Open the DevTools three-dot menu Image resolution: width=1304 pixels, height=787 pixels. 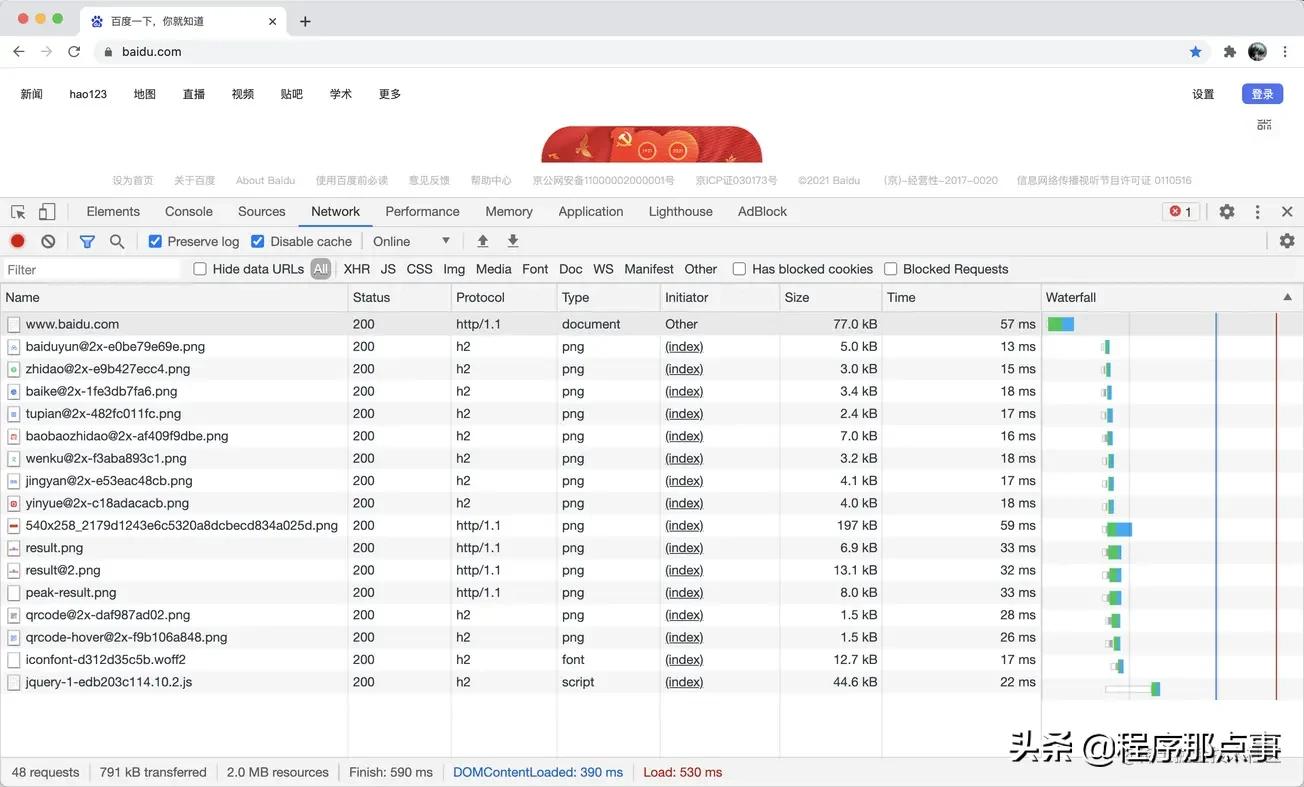pyautogui.click(x=1258, y=212)
